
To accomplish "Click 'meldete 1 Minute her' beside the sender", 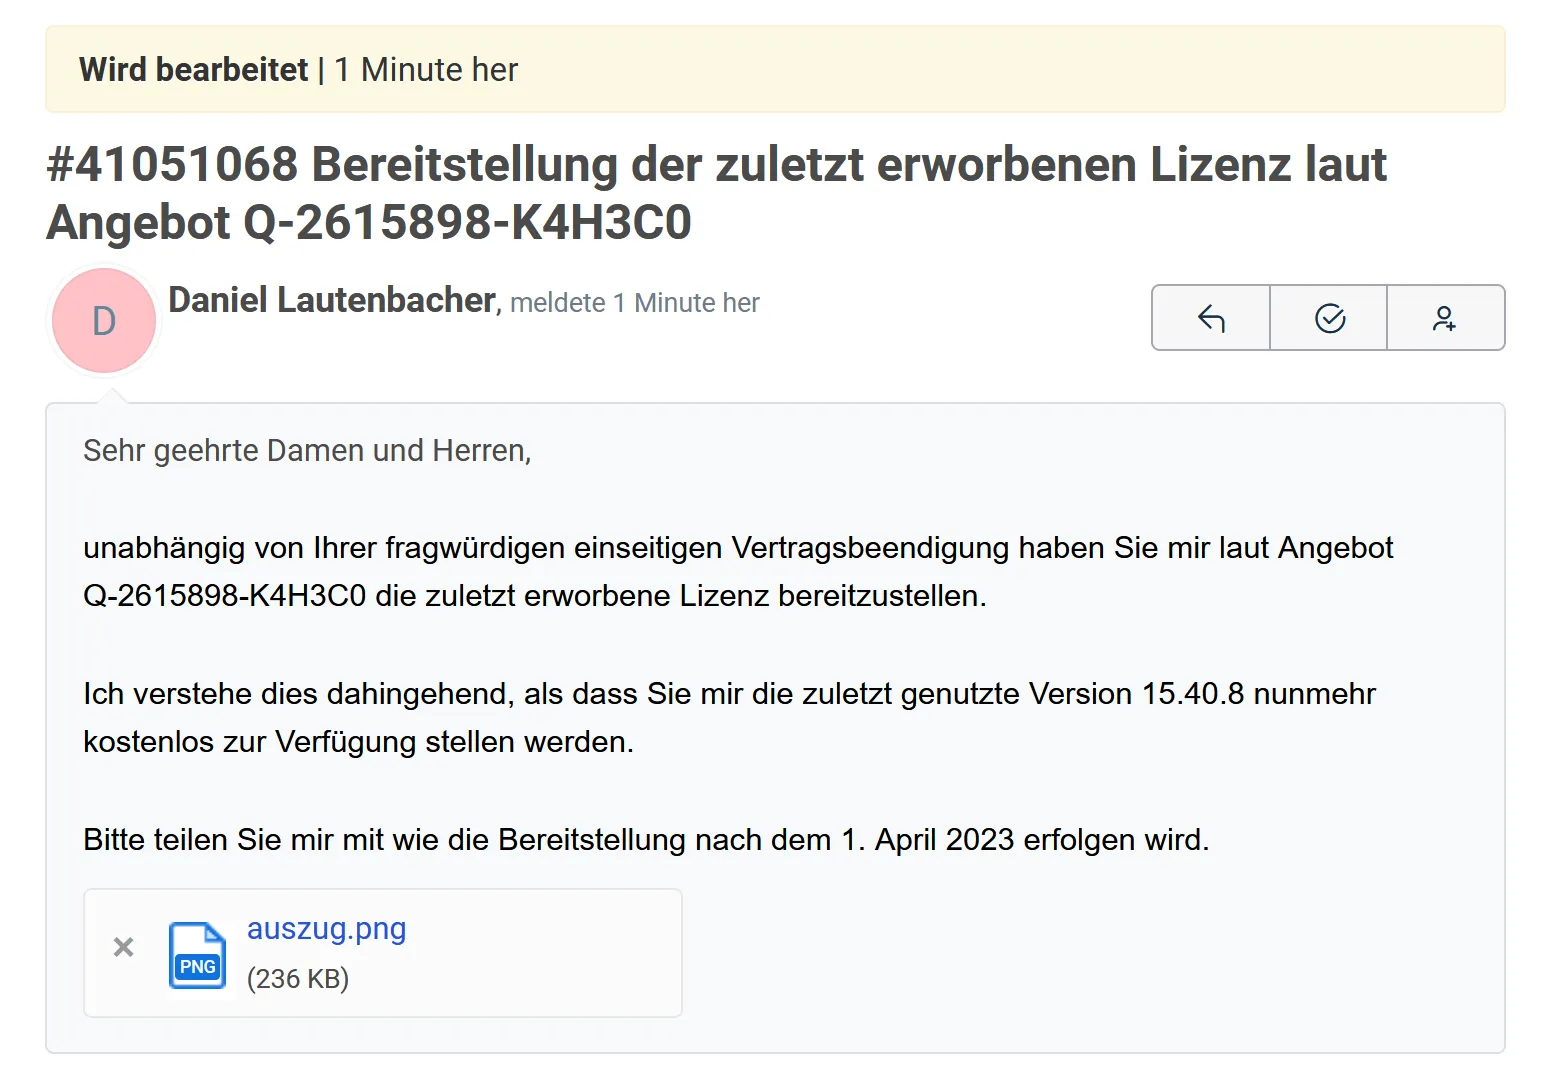I will pos(634,302).
